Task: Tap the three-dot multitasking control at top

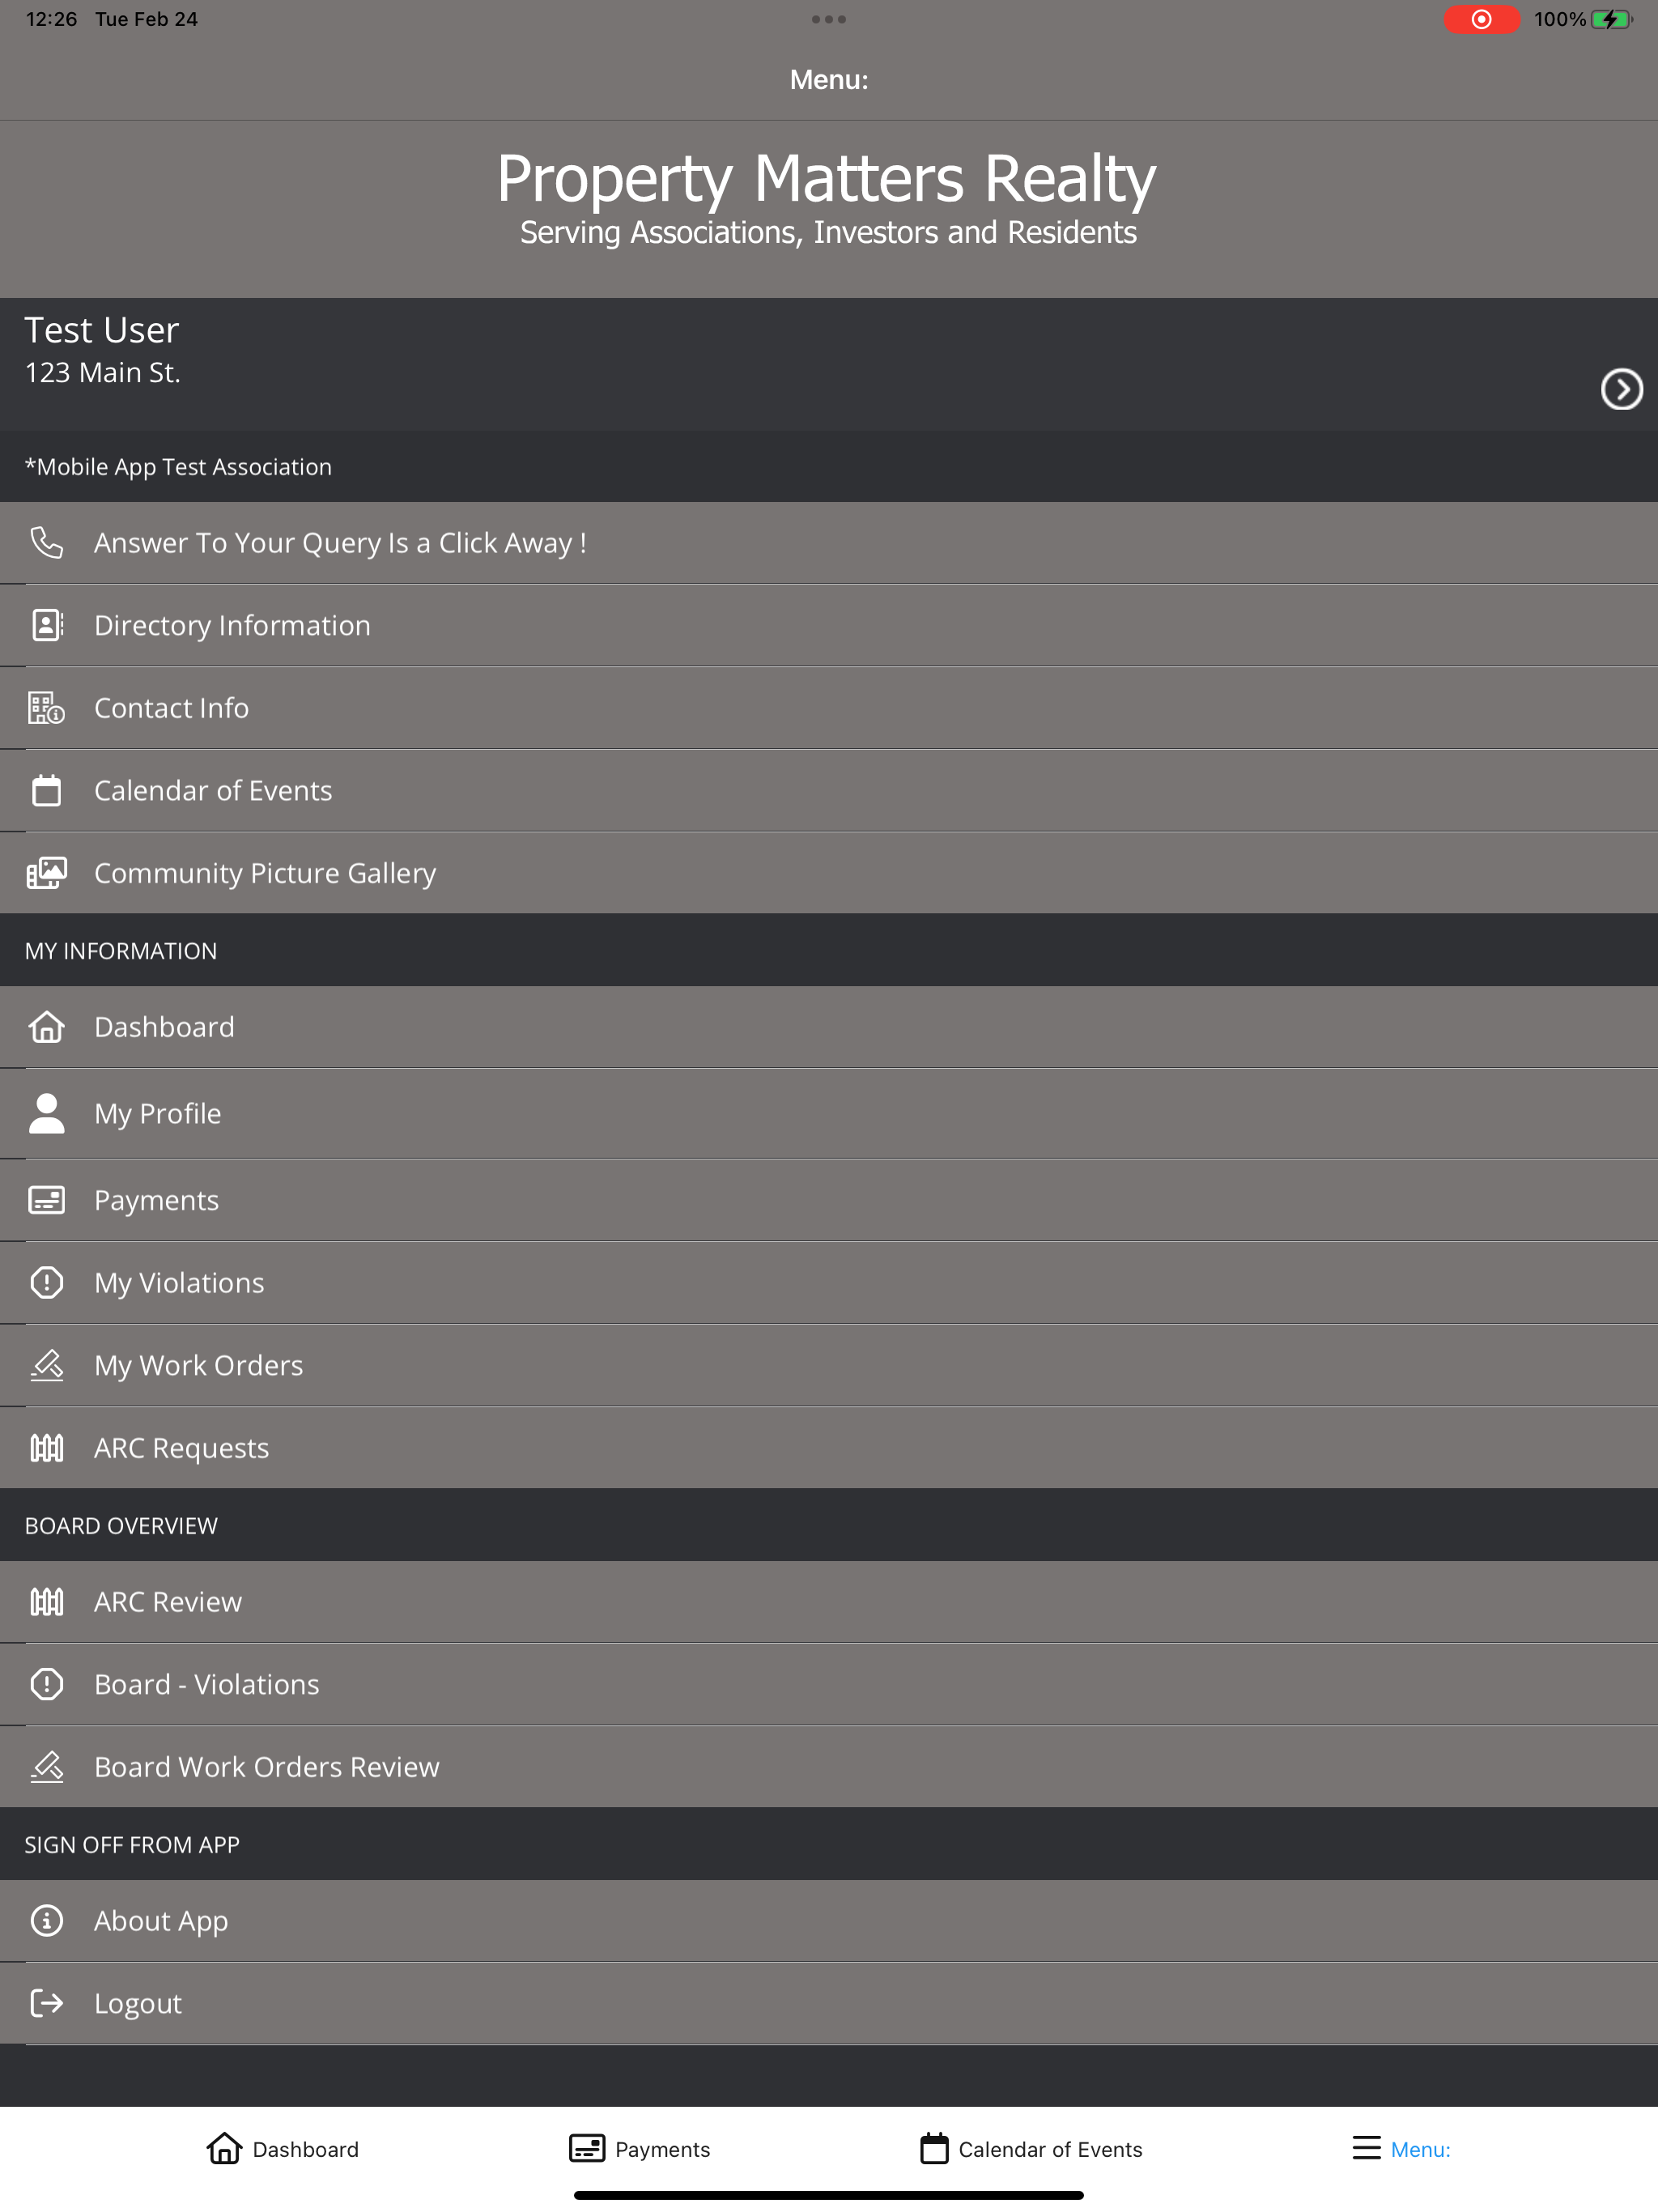Action: 829,19
